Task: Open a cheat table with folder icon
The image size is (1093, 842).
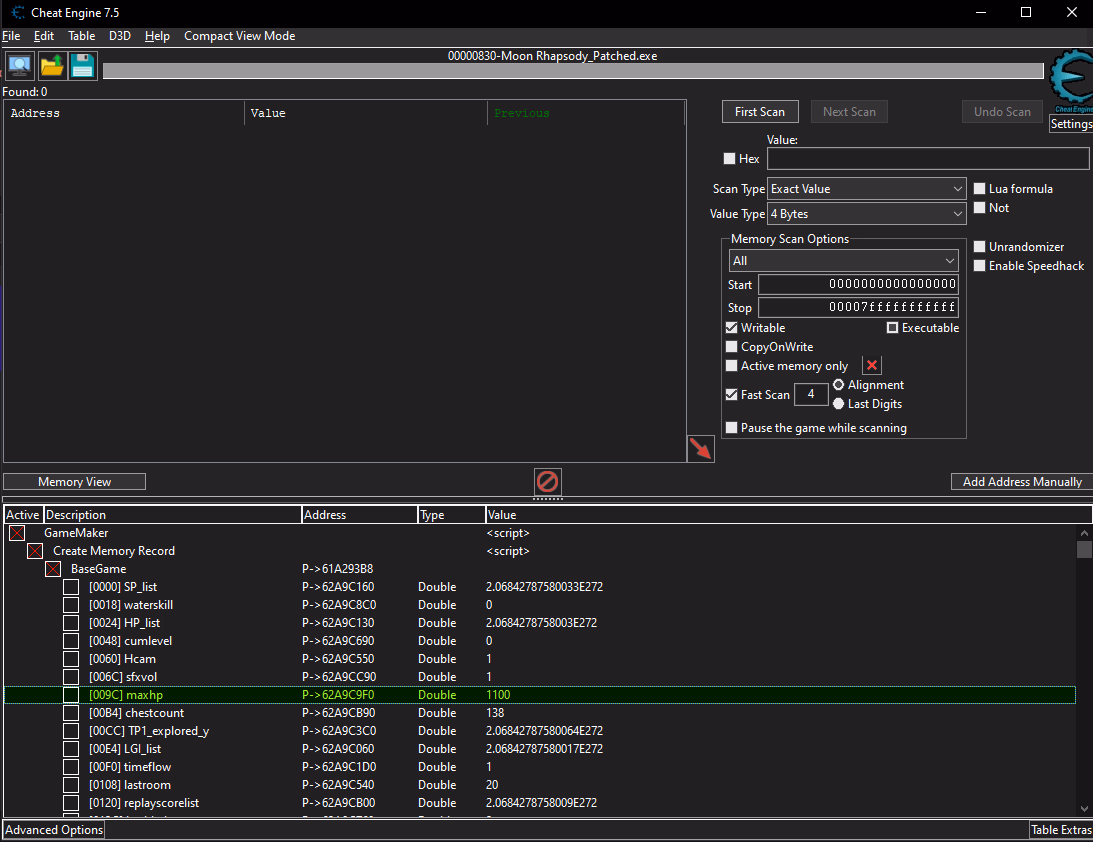Action: (52, 66)
